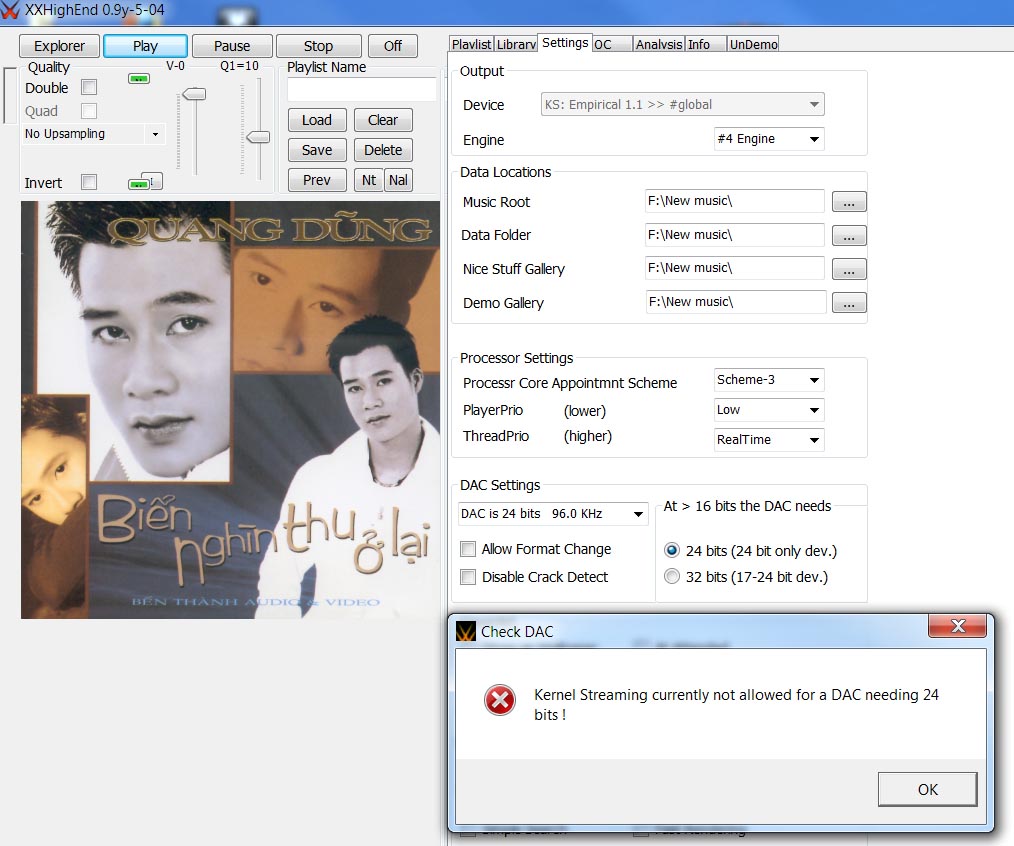
Task: Save the playlist with the Save button
Action: 317,150
